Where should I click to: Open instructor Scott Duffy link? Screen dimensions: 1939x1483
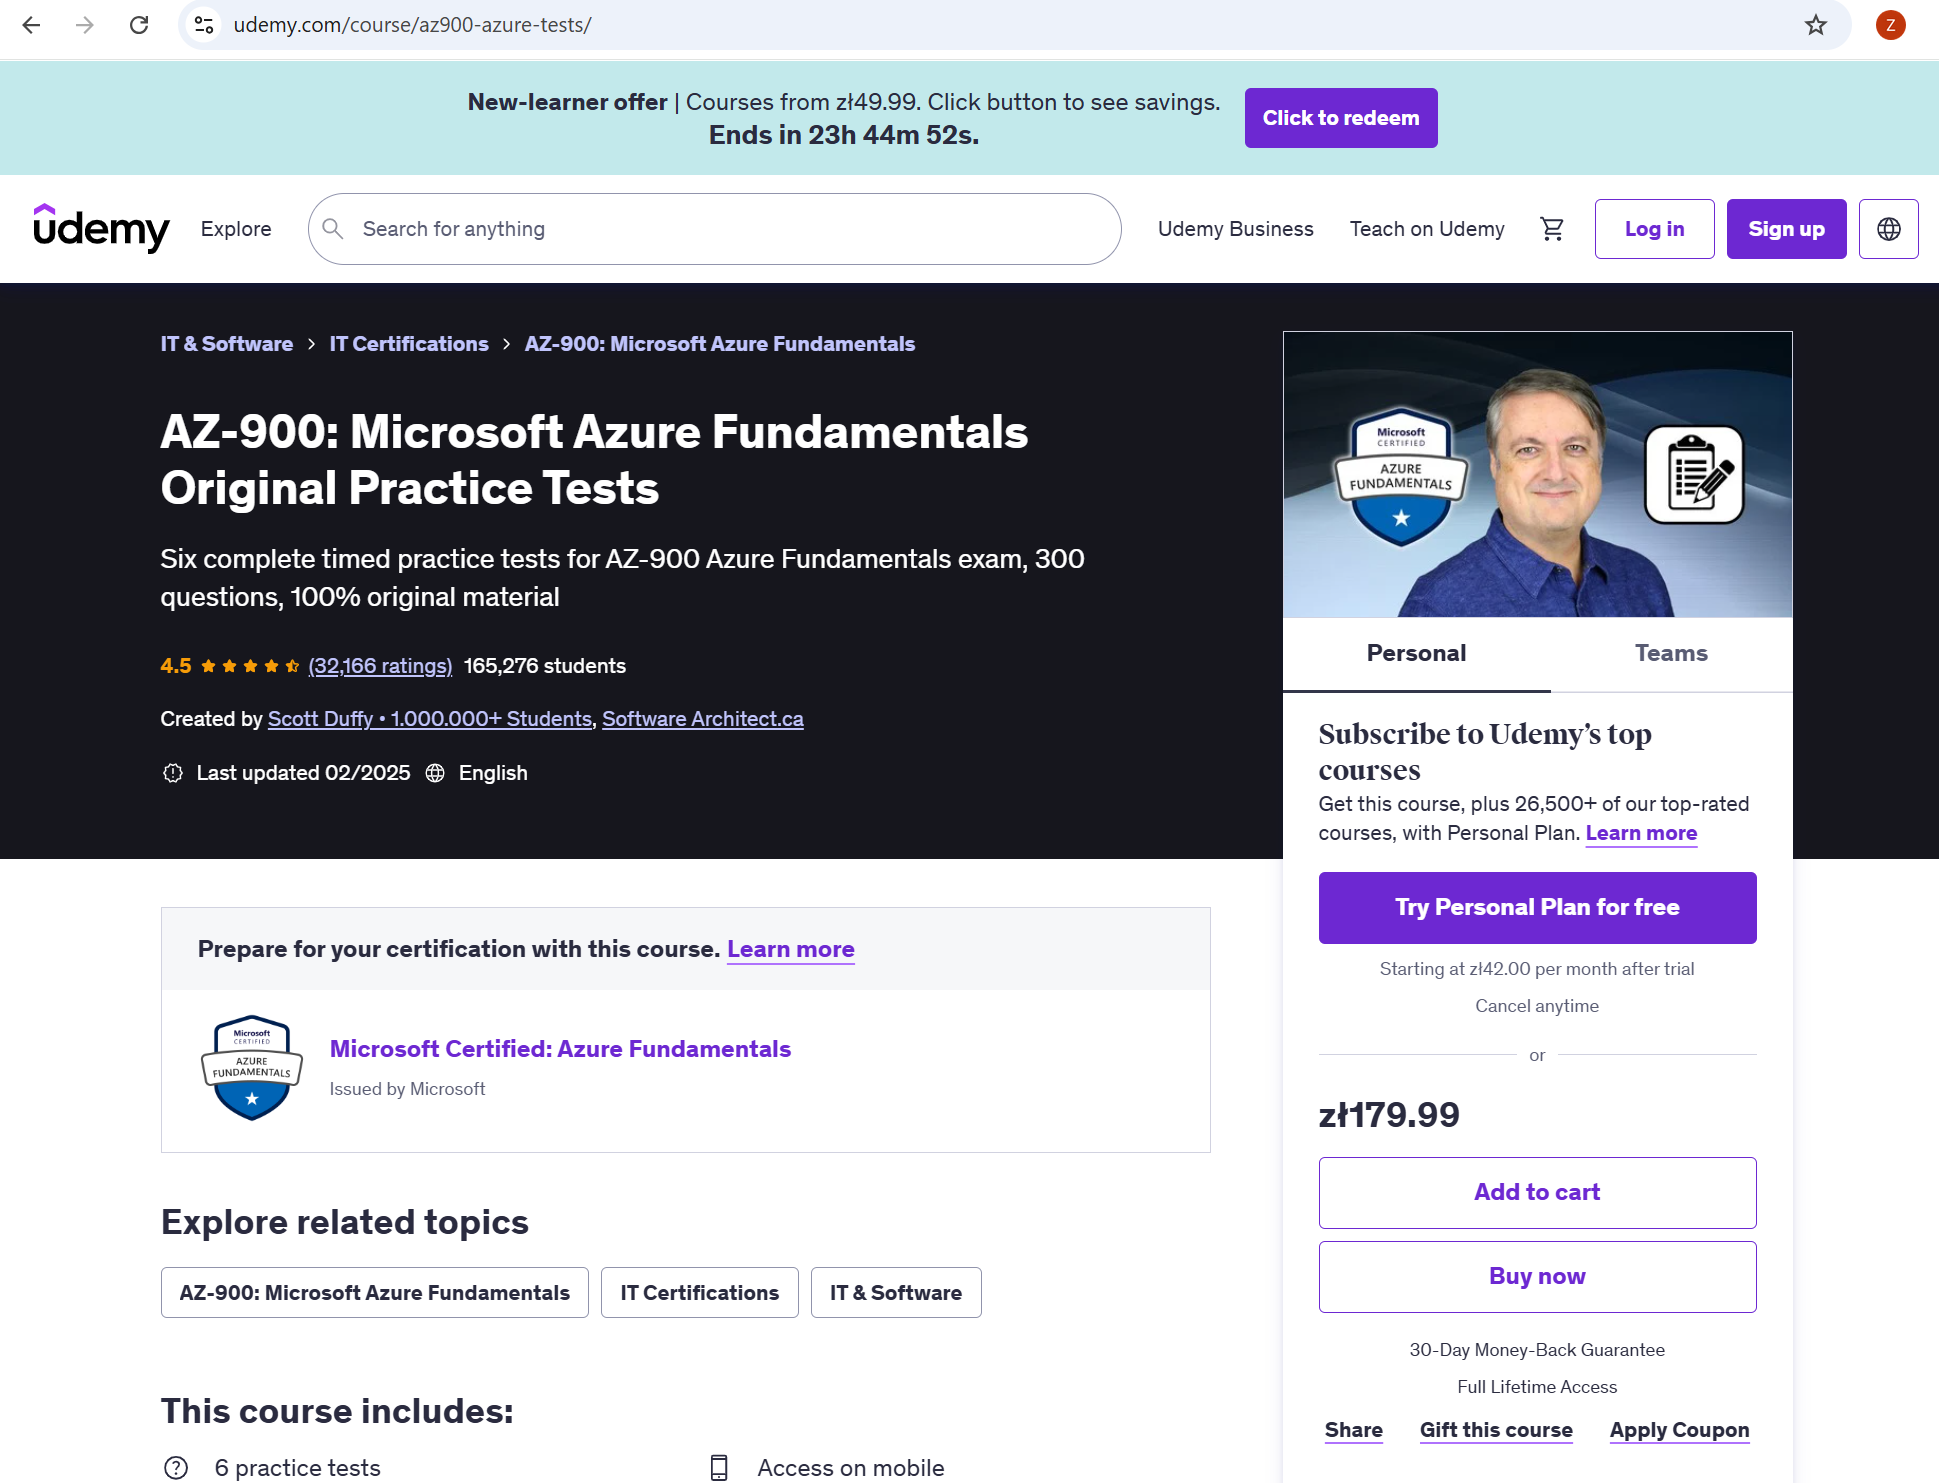click(x=430, y=719)
